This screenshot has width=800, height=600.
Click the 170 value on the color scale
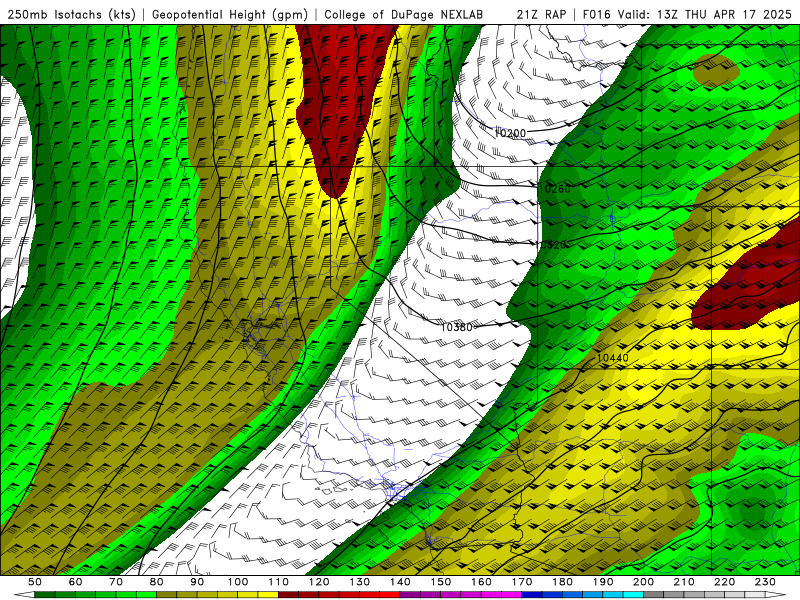pyautogui.click(x=521, y=582)
